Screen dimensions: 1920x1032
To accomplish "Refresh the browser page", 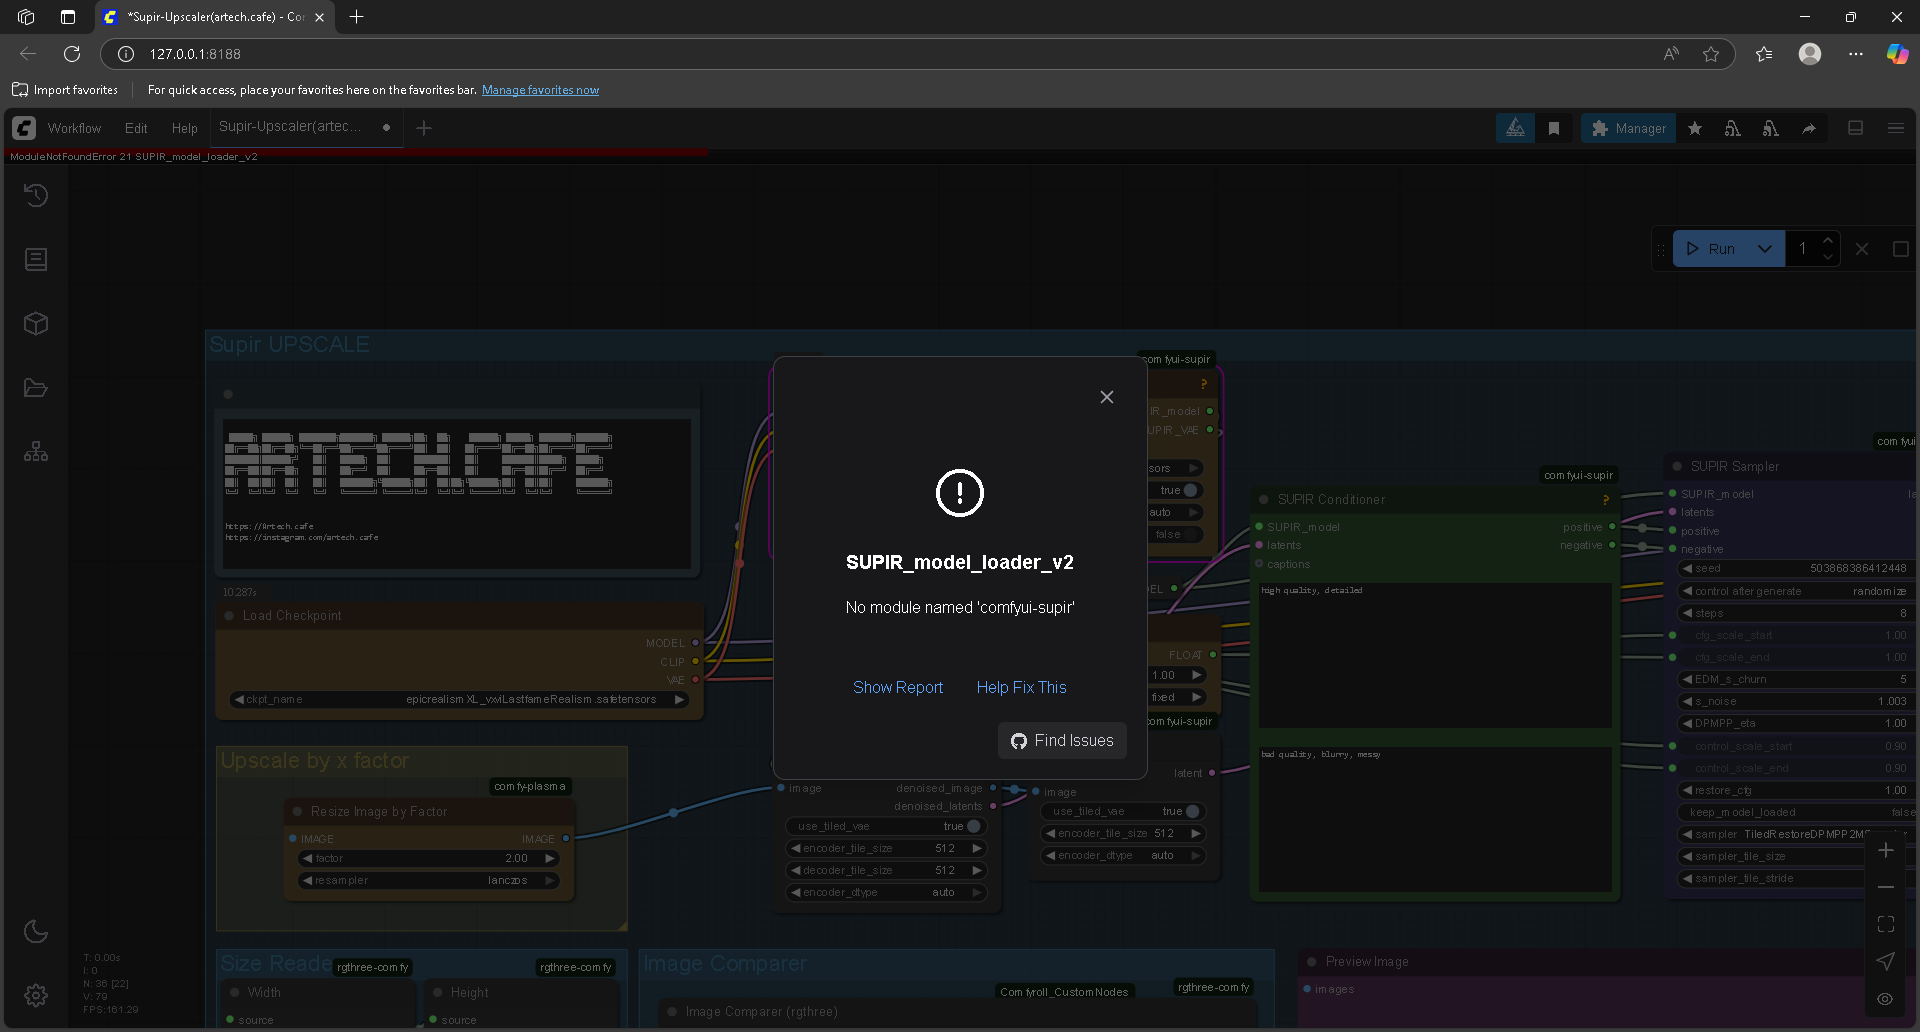I will pos(72,54).
